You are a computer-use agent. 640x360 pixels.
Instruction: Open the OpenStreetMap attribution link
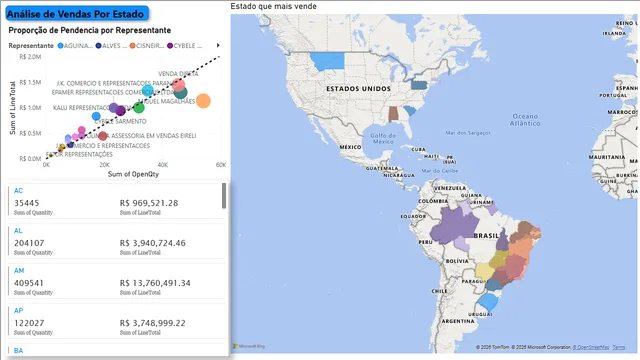591,347
